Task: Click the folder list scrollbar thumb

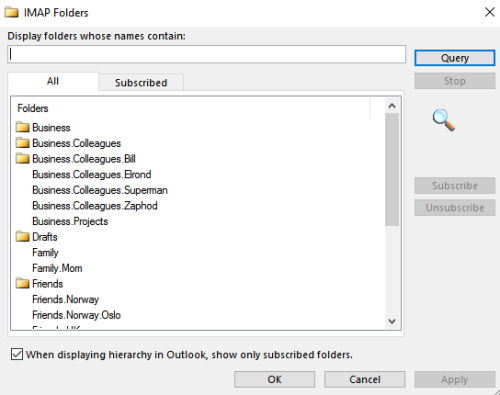Action: [x=392, y=170]
